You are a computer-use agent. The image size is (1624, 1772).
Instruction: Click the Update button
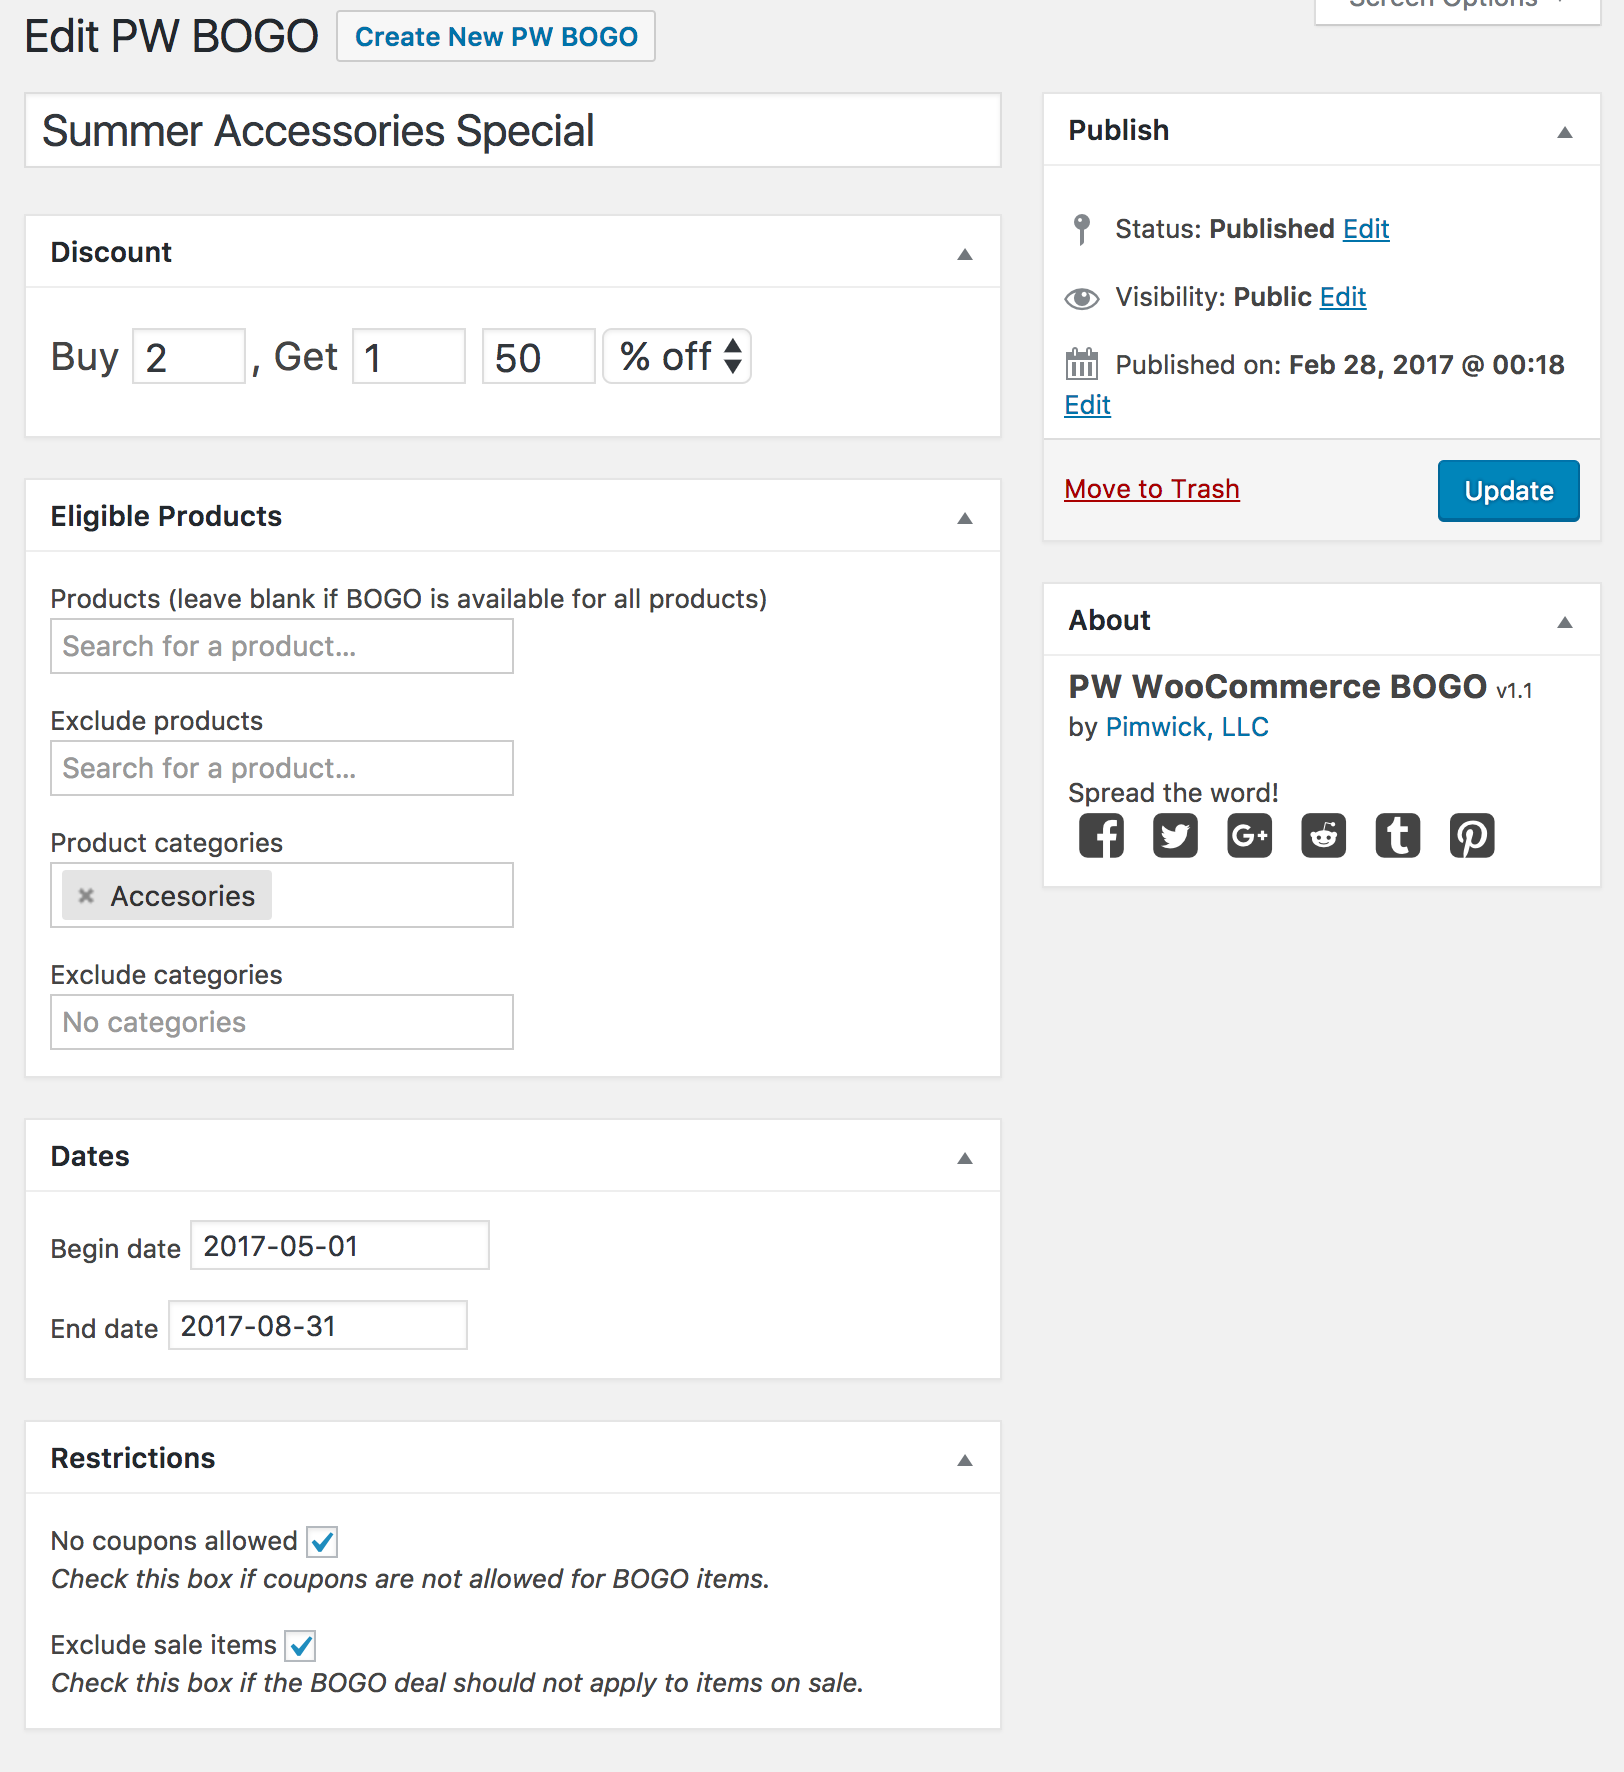1508,490
